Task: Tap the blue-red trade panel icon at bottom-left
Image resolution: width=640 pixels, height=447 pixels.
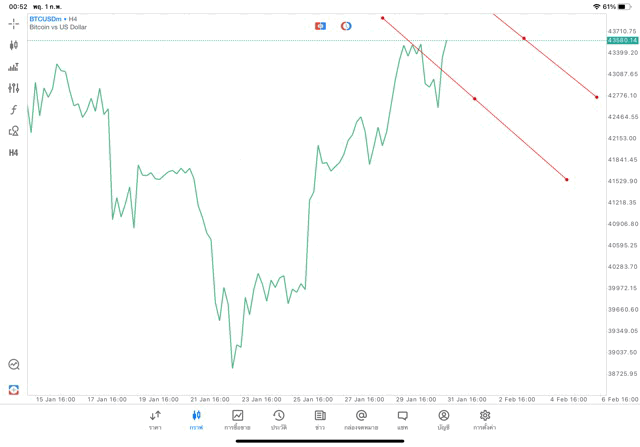Action: 14,388
